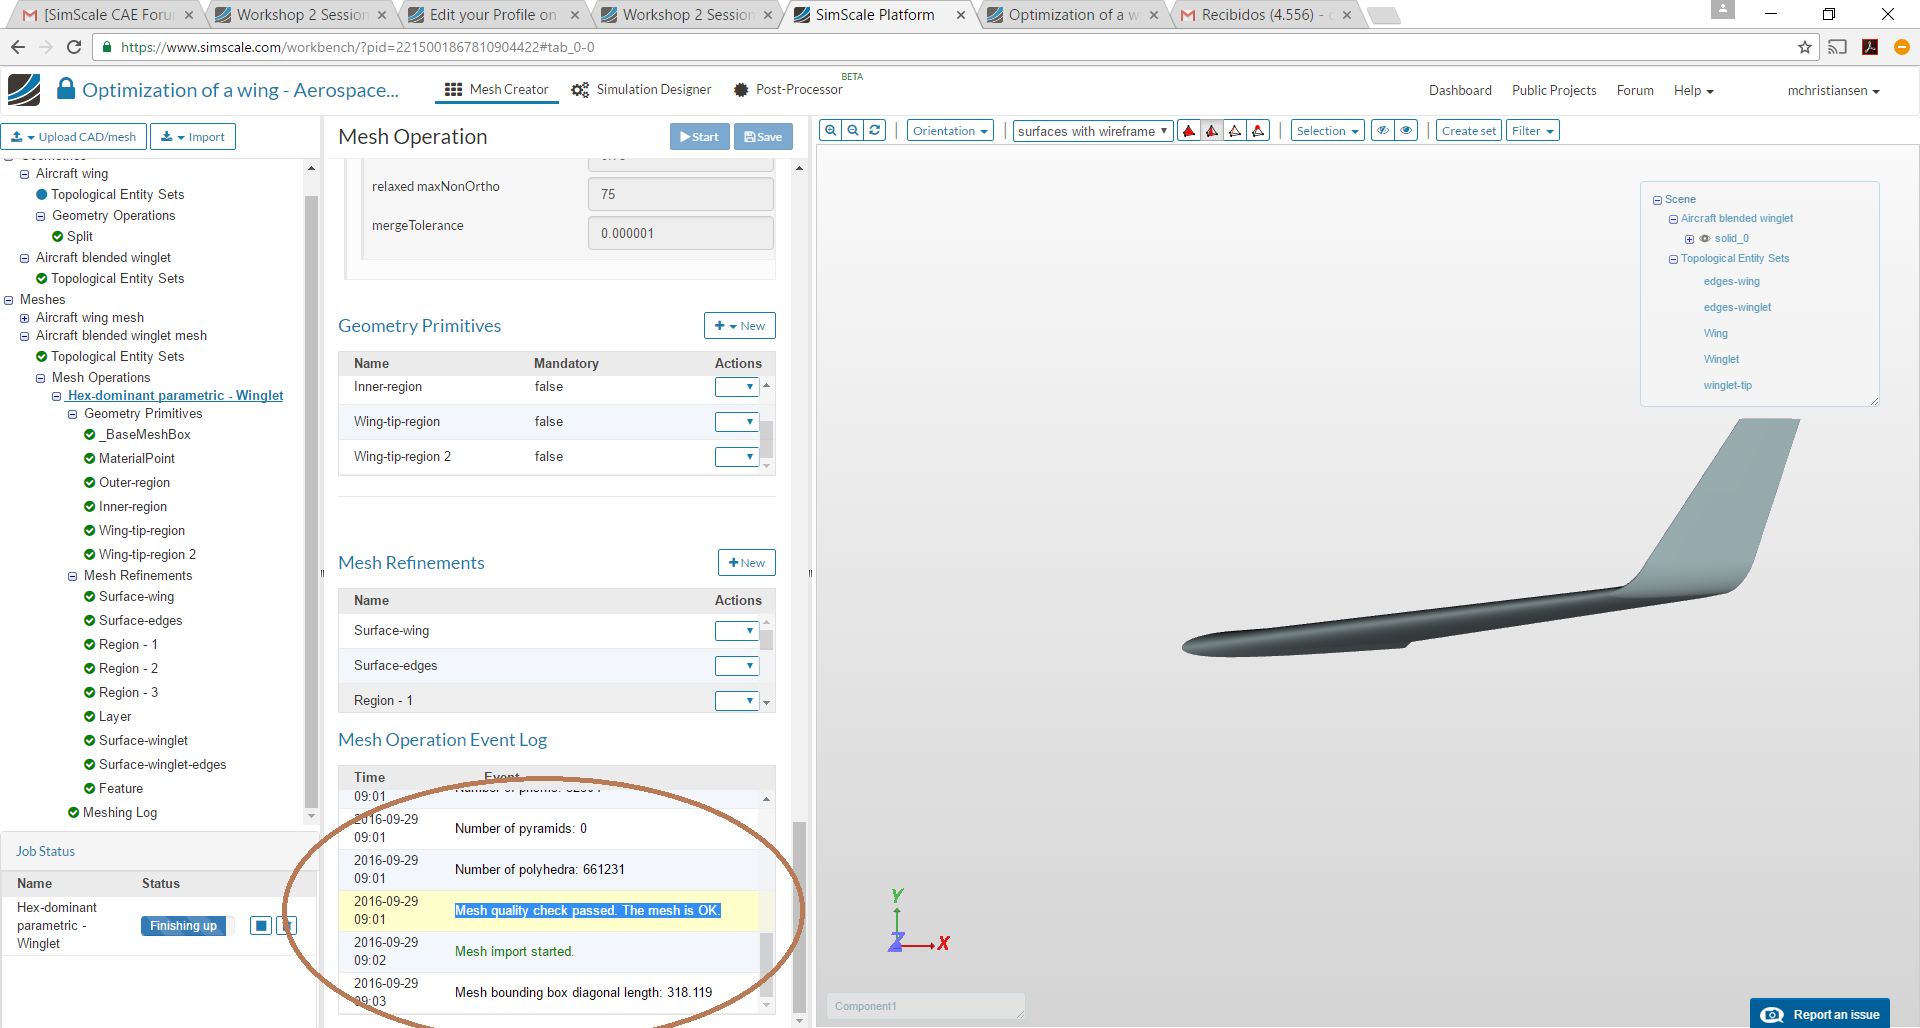
Task: Expand the solid_0 node
Action: coord(1689,239)
